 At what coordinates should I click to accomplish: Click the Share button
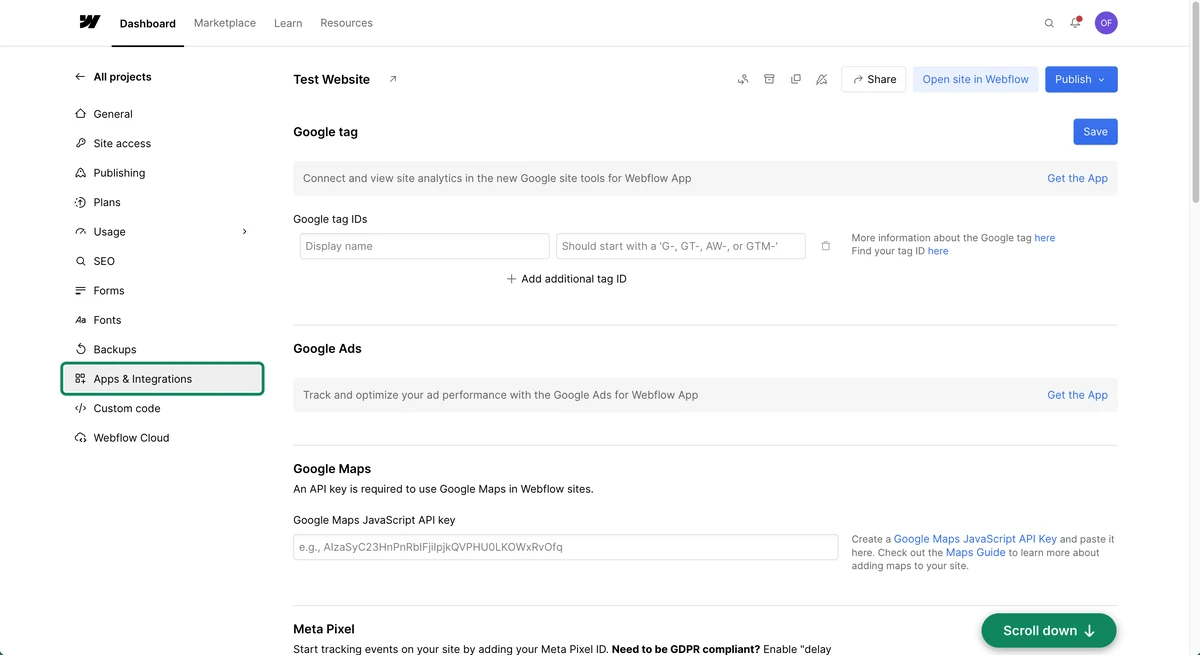(x=874, y=79)
